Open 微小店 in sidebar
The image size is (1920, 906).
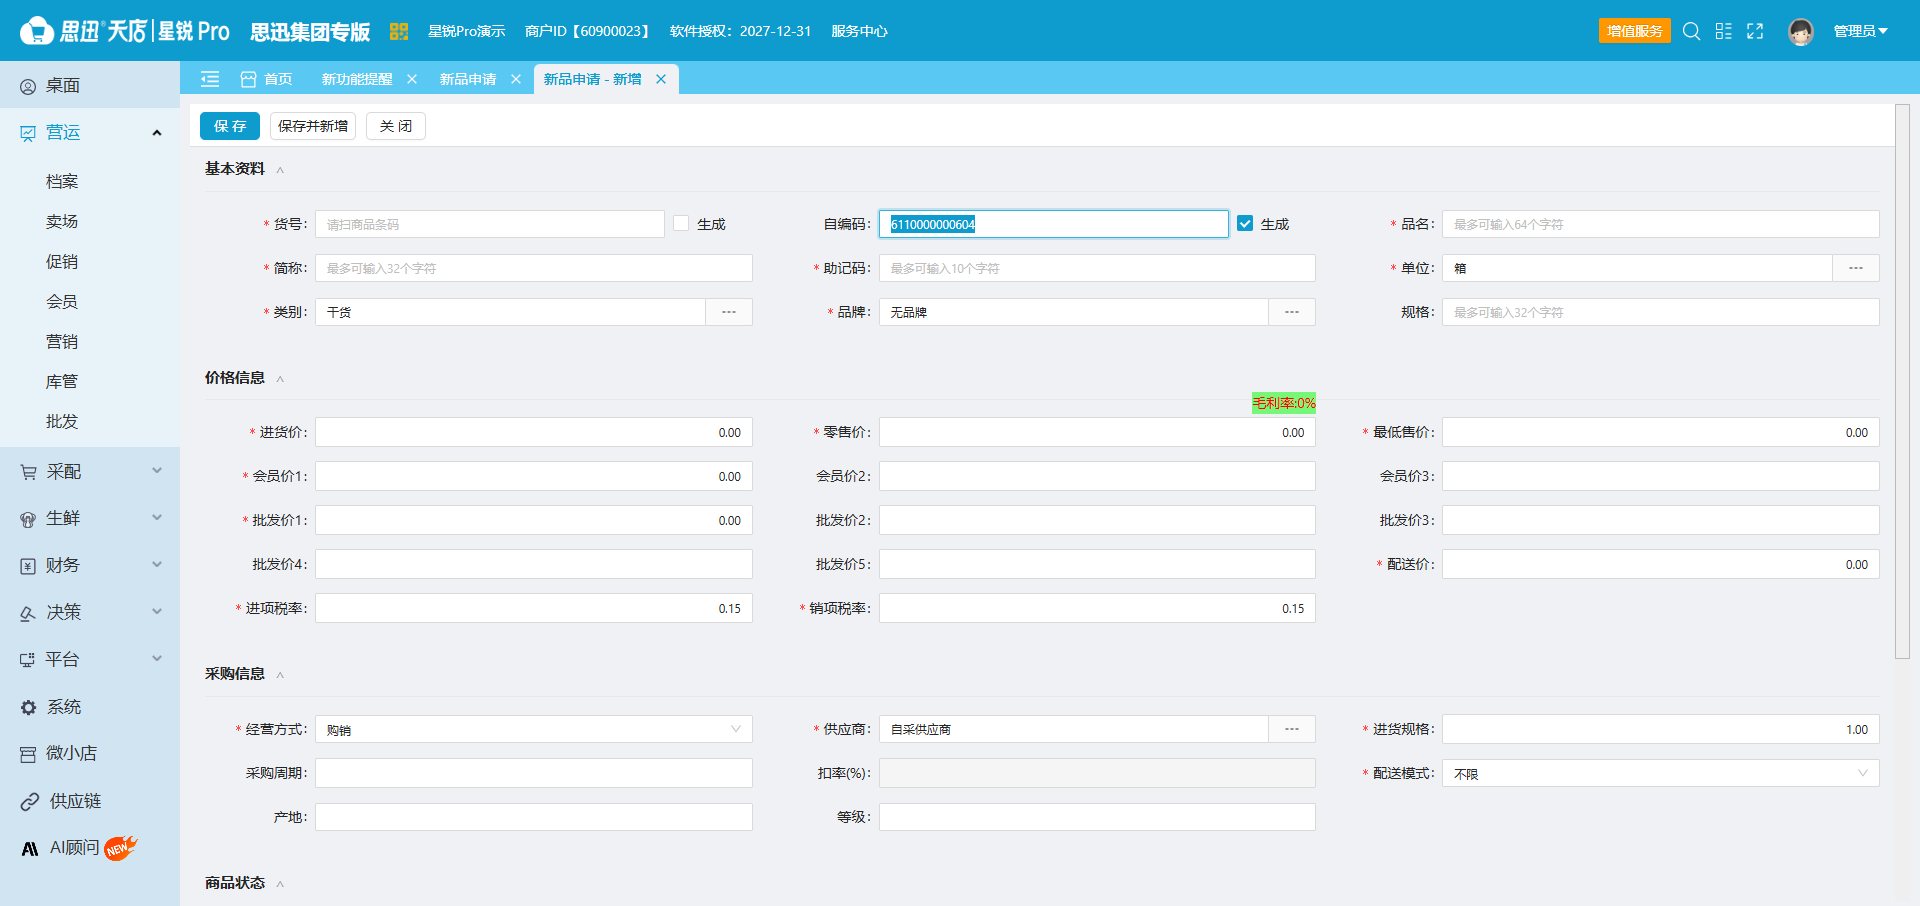[90, 754]
